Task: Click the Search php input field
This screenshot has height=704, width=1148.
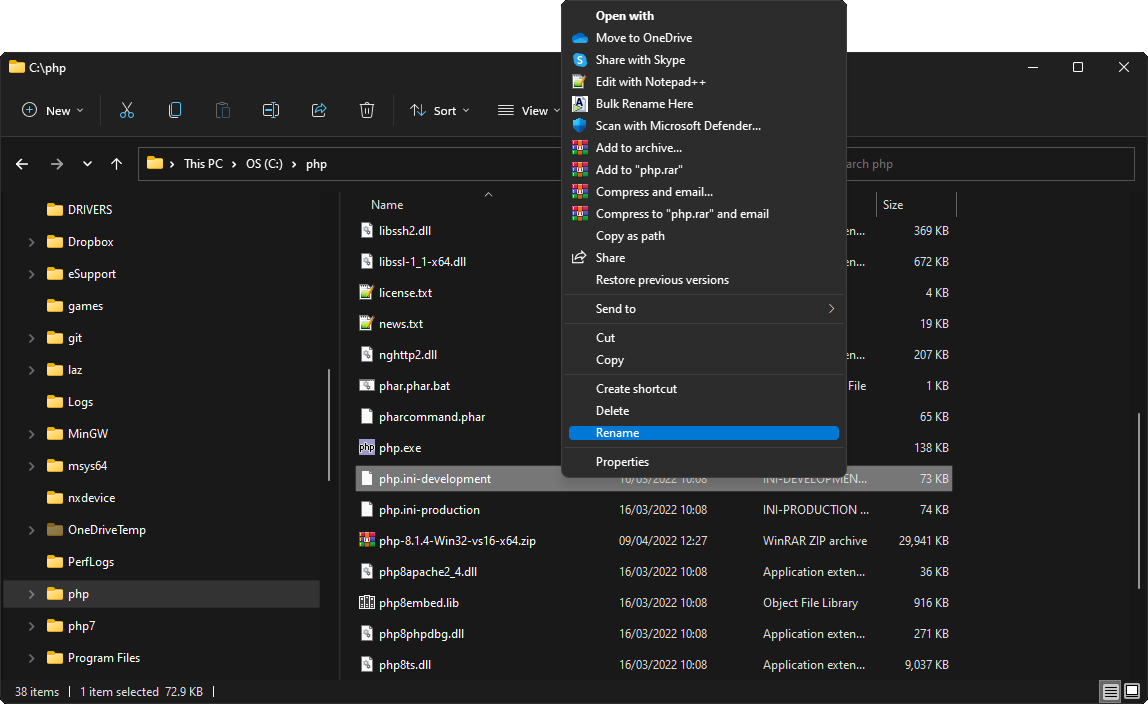Action: [989, 164]
